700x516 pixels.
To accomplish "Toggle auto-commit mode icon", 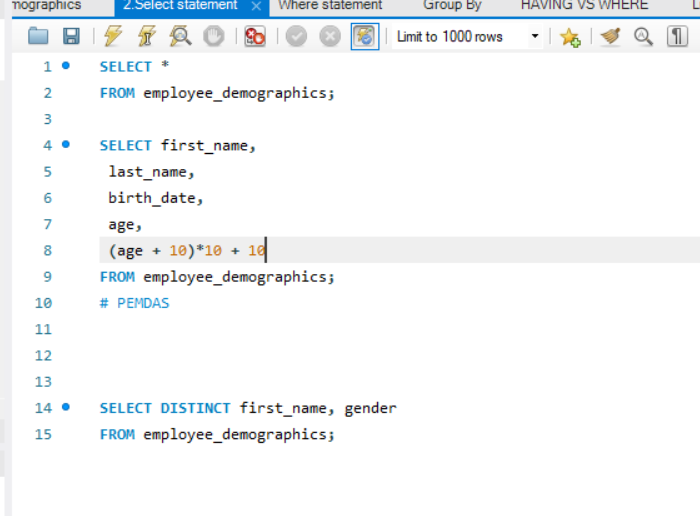I will (x=365, y=36).
